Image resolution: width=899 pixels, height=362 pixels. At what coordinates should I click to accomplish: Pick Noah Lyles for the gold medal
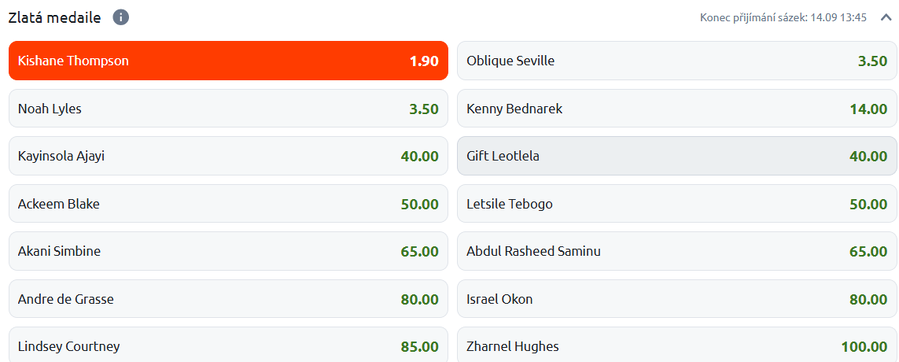coord(228,108)
